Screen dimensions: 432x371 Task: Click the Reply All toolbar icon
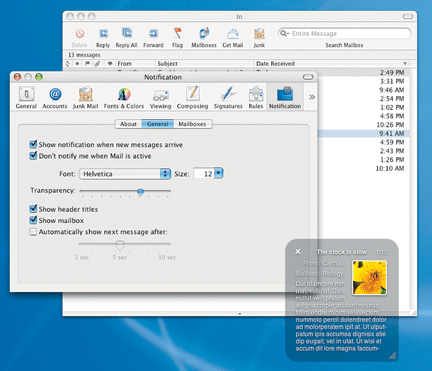coord(127,34)
